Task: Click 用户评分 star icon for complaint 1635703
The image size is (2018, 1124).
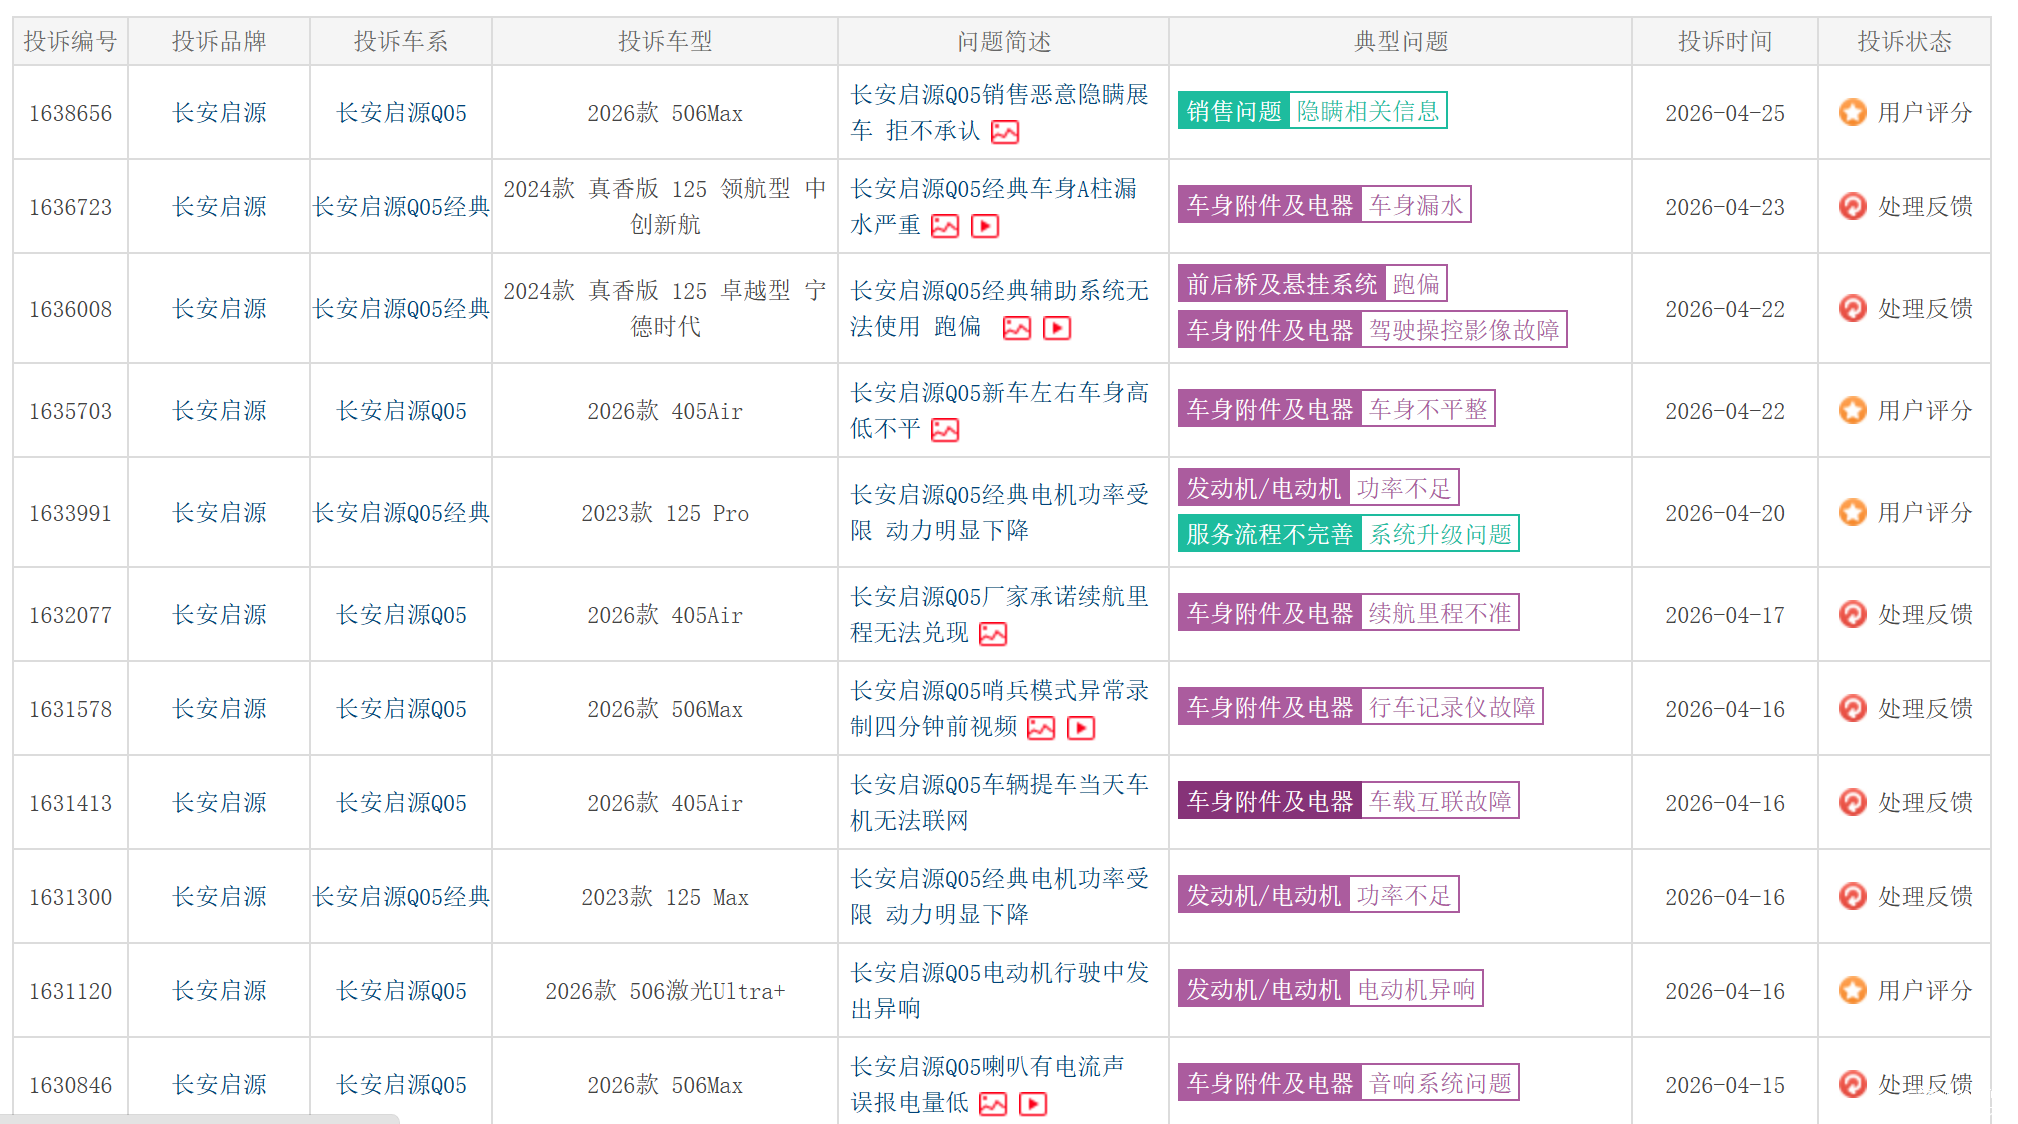Action: [x=1853, y=410]
